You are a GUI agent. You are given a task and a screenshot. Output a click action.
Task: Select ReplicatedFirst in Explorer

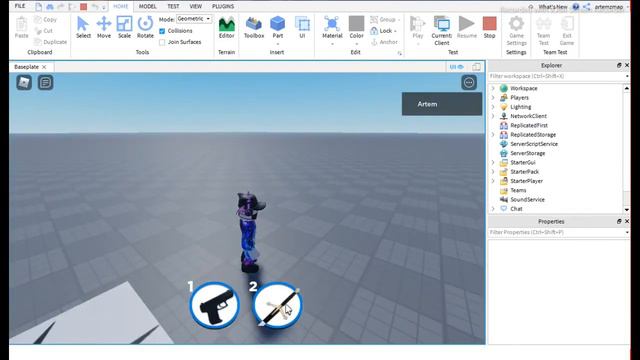click(x=529, y=125)
